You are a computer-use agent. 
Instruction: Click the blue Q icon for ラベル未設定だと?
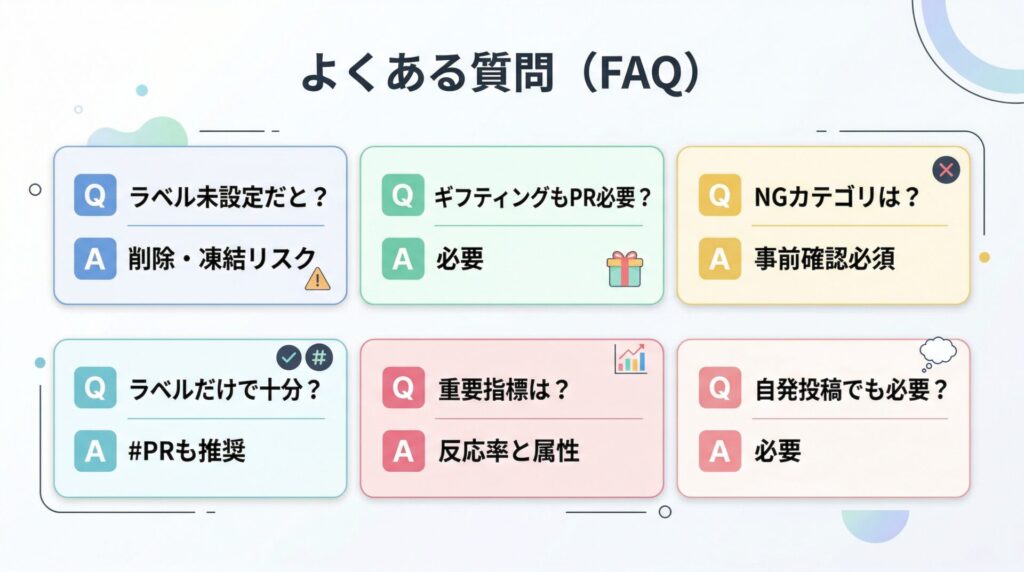point(95,195)
